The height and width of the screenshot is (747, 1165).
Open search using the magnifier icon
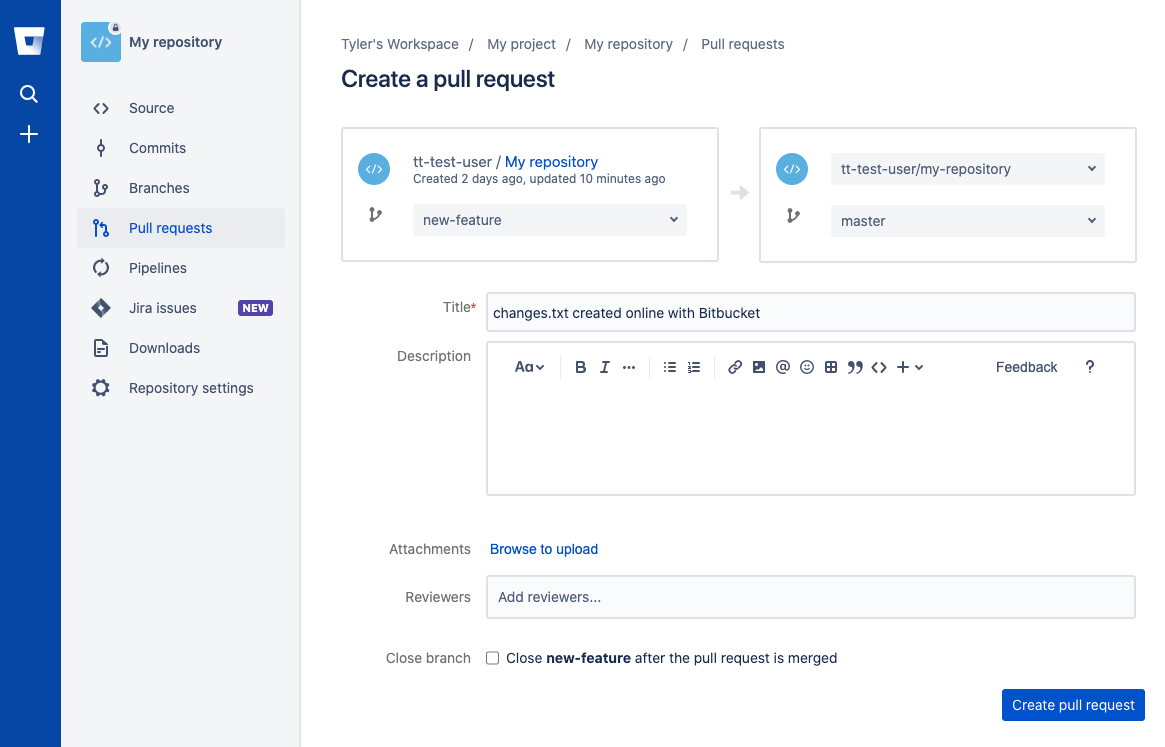point(29,94)
